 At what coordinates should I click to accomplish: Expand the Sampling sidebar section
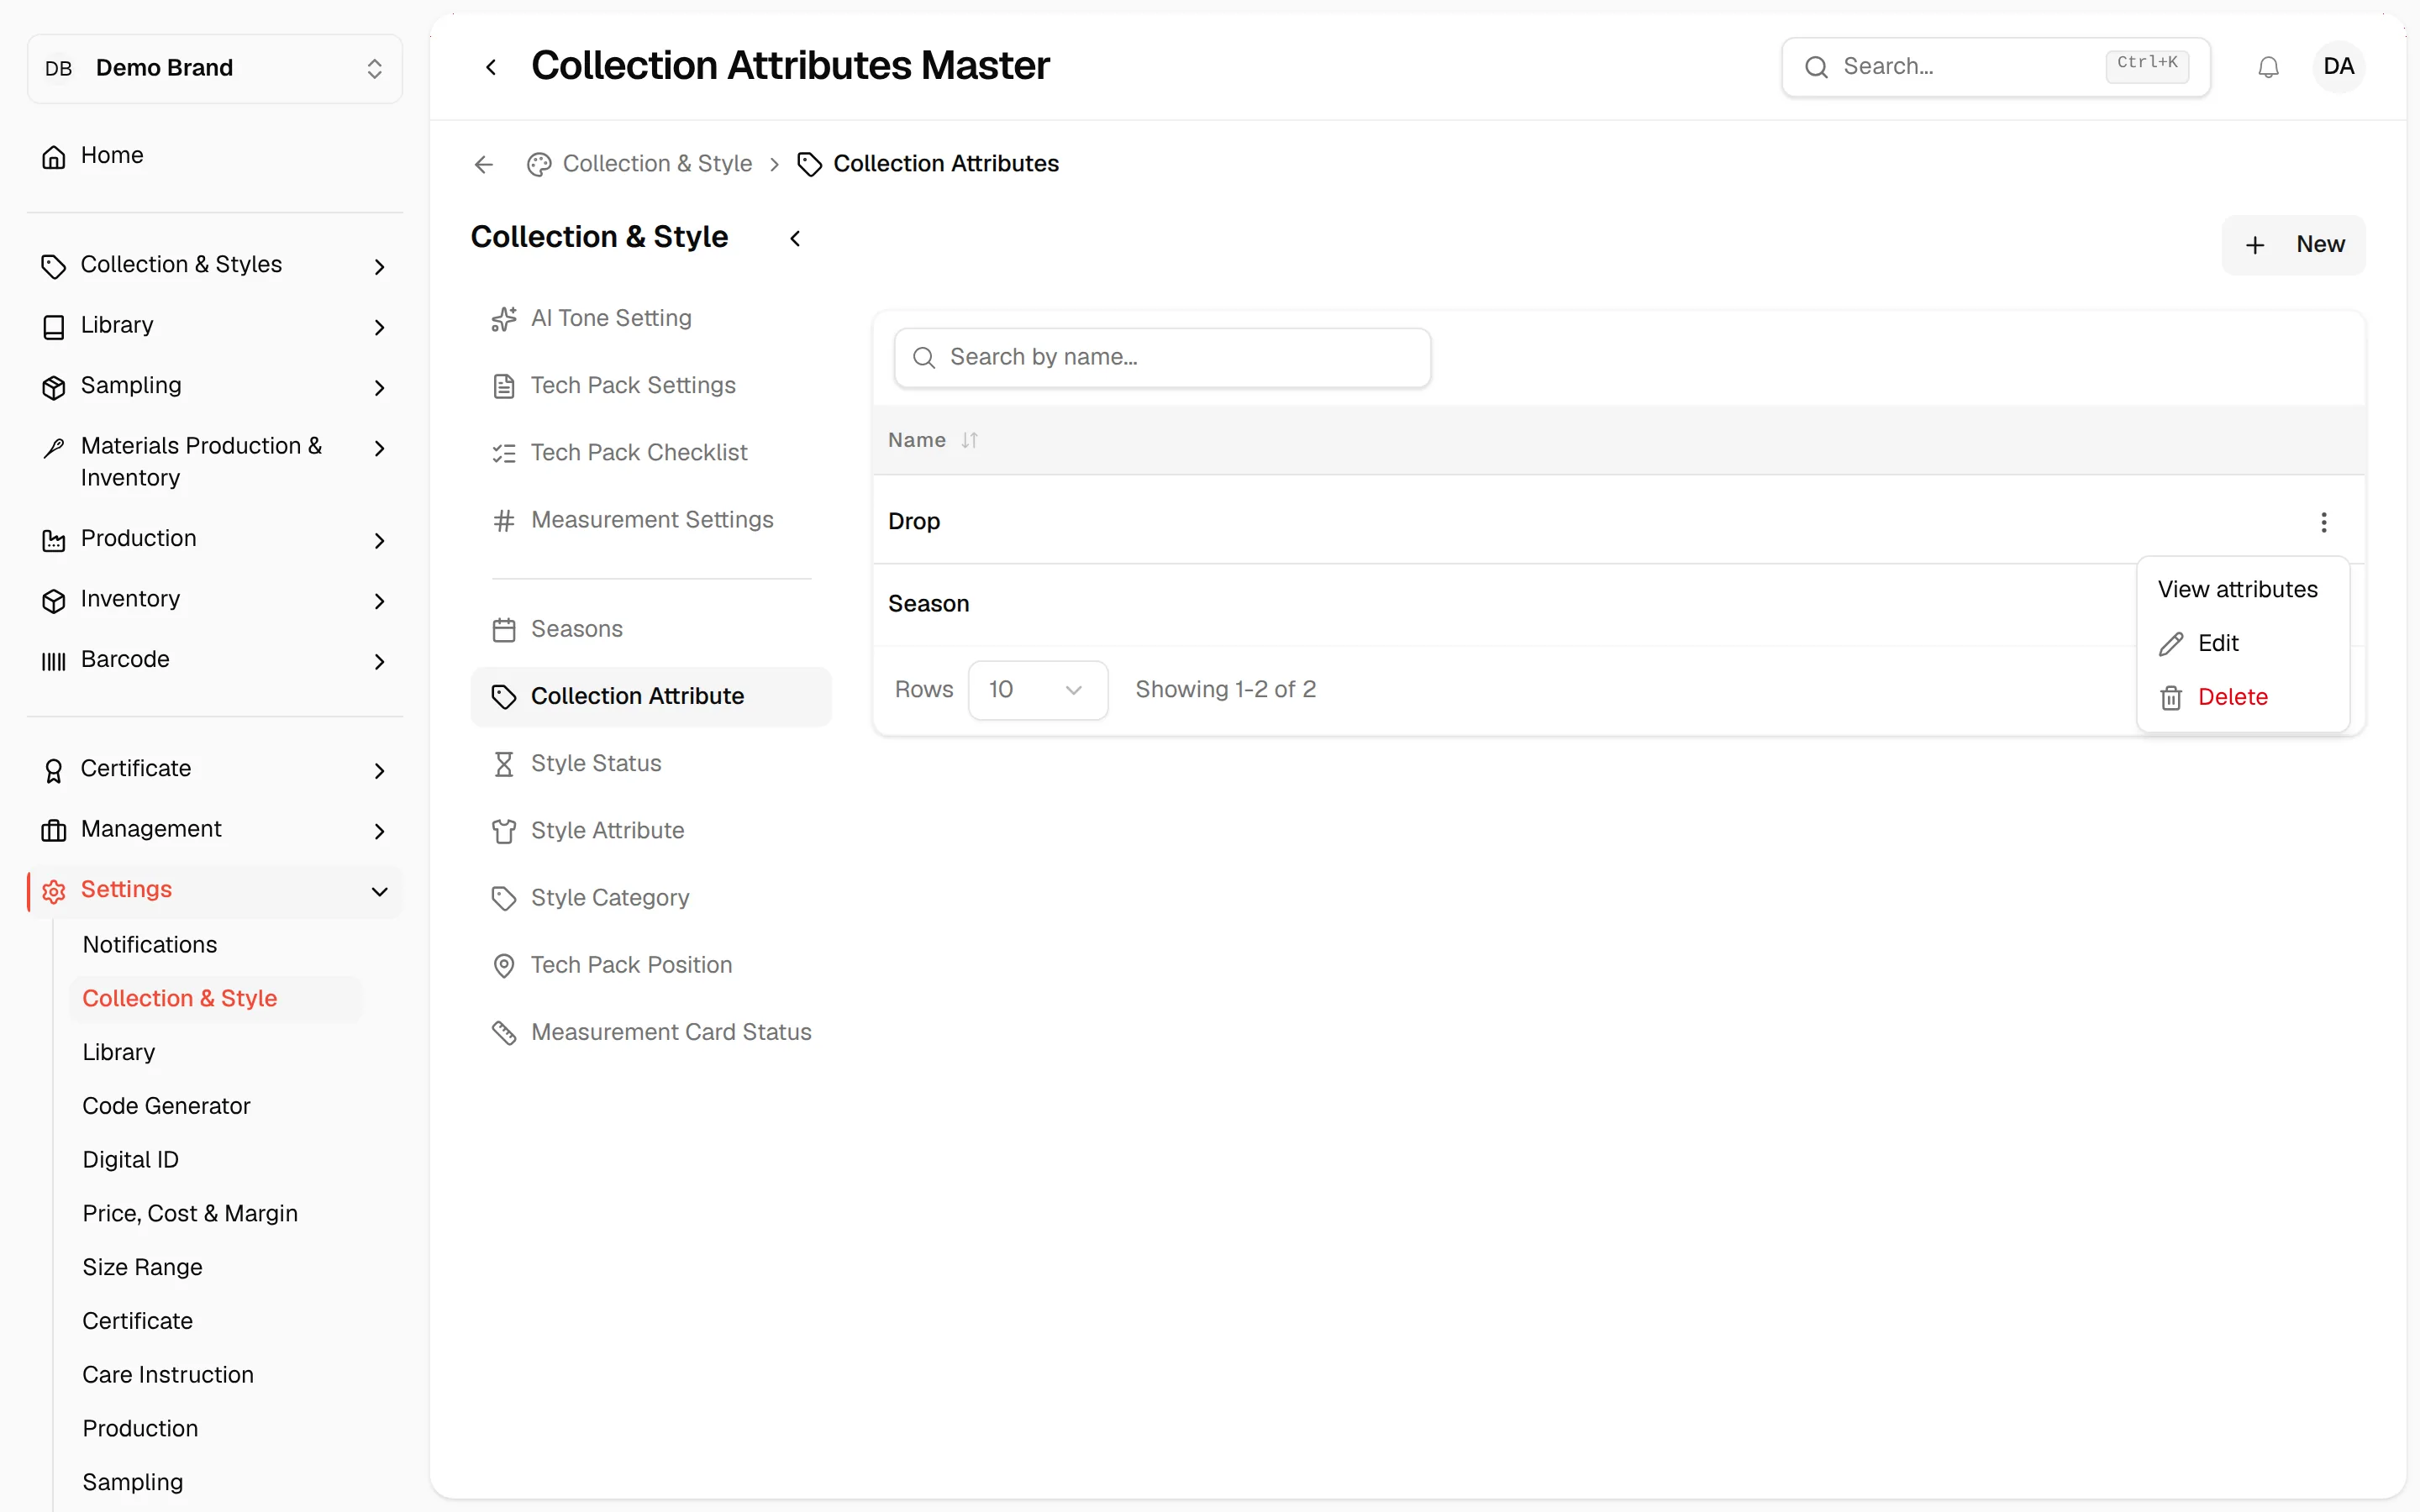(x=215, y=386)
